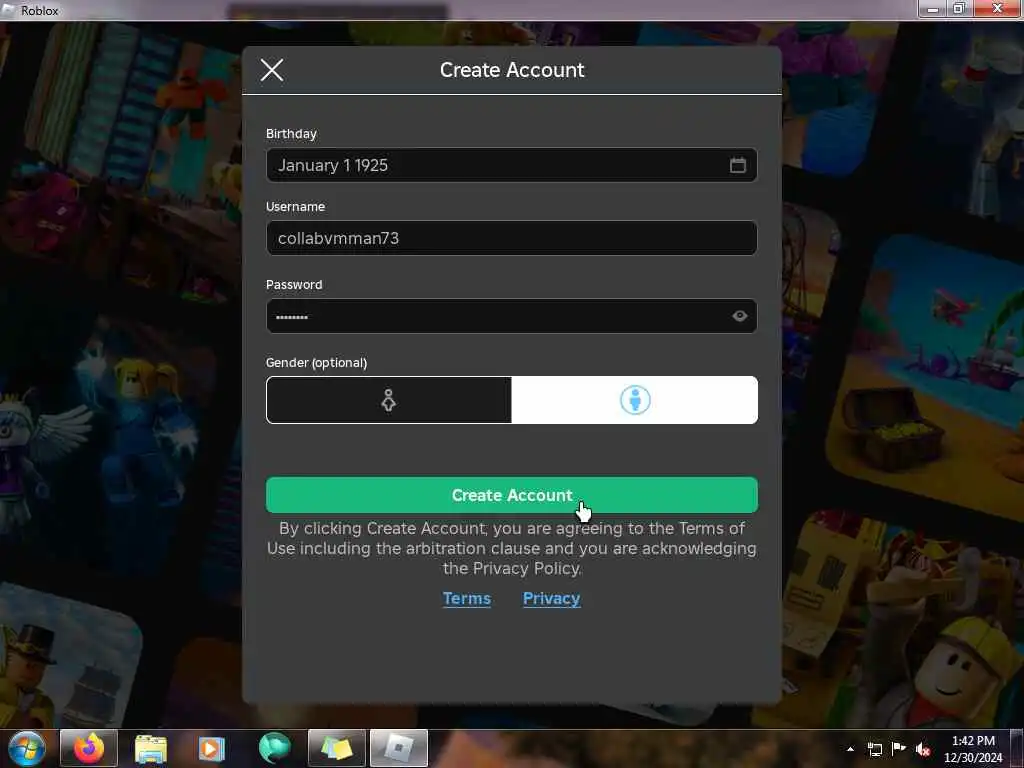The width and height of the screenshot is (1024, 768).
Task: Open the birthday calendar picker icon
Action: pyautogui.click(x=737, y=165)
